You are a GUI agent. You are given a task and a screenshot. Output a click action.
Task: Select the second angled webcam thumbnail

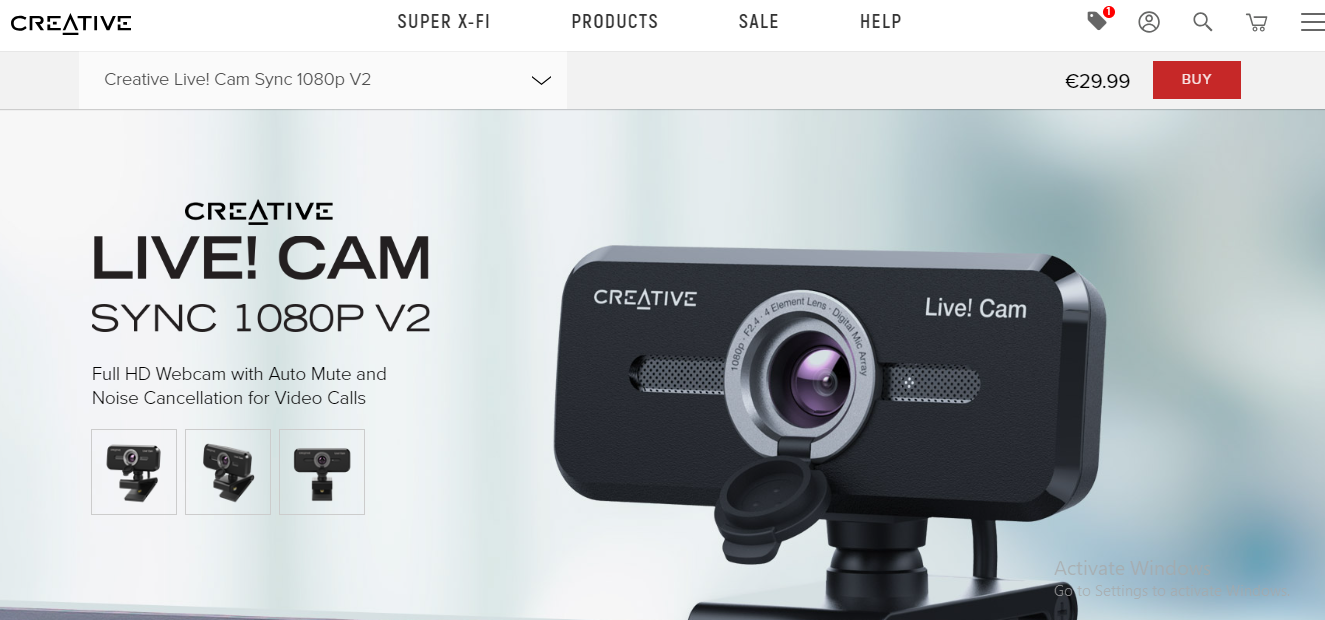point(228,472)
